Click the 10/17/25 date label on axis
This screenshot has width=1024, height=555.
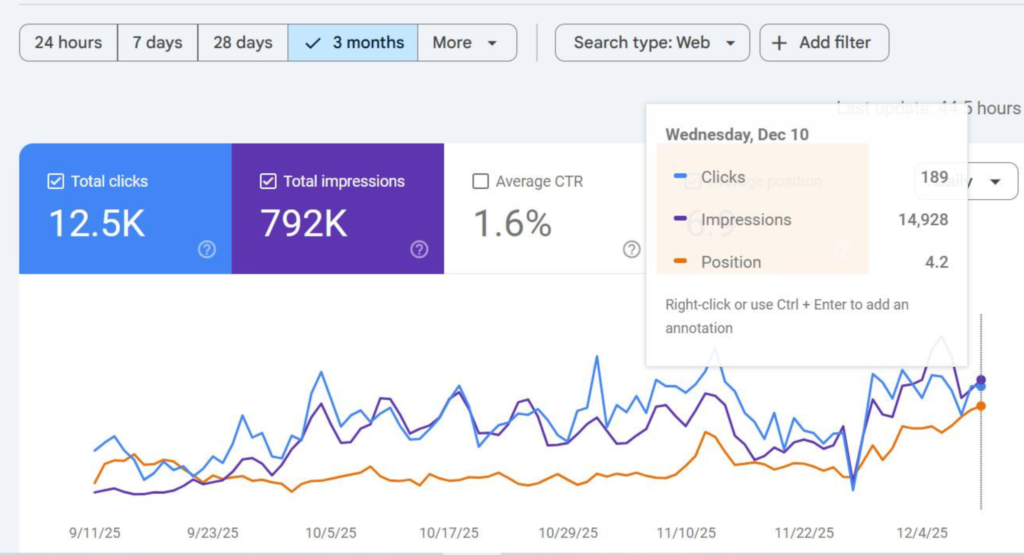(449, 533)
